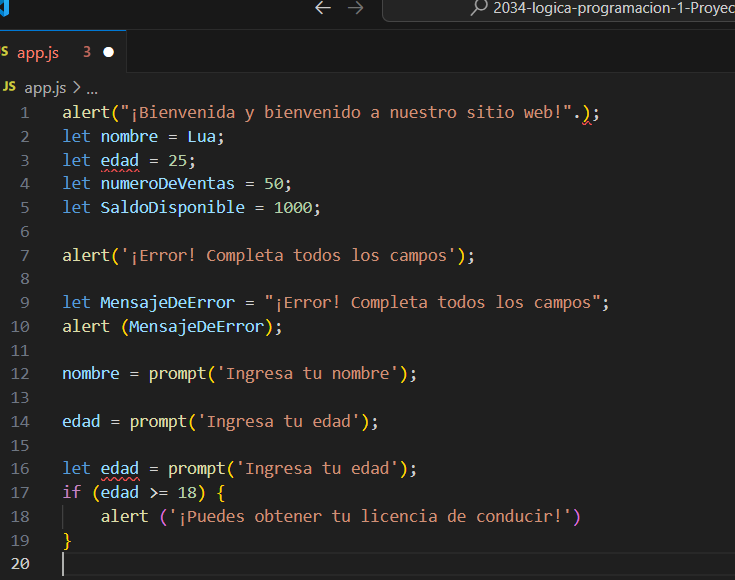Click the closing brace on line 19
The height and width of the screenshot is (580, 735).
point(67,541)
